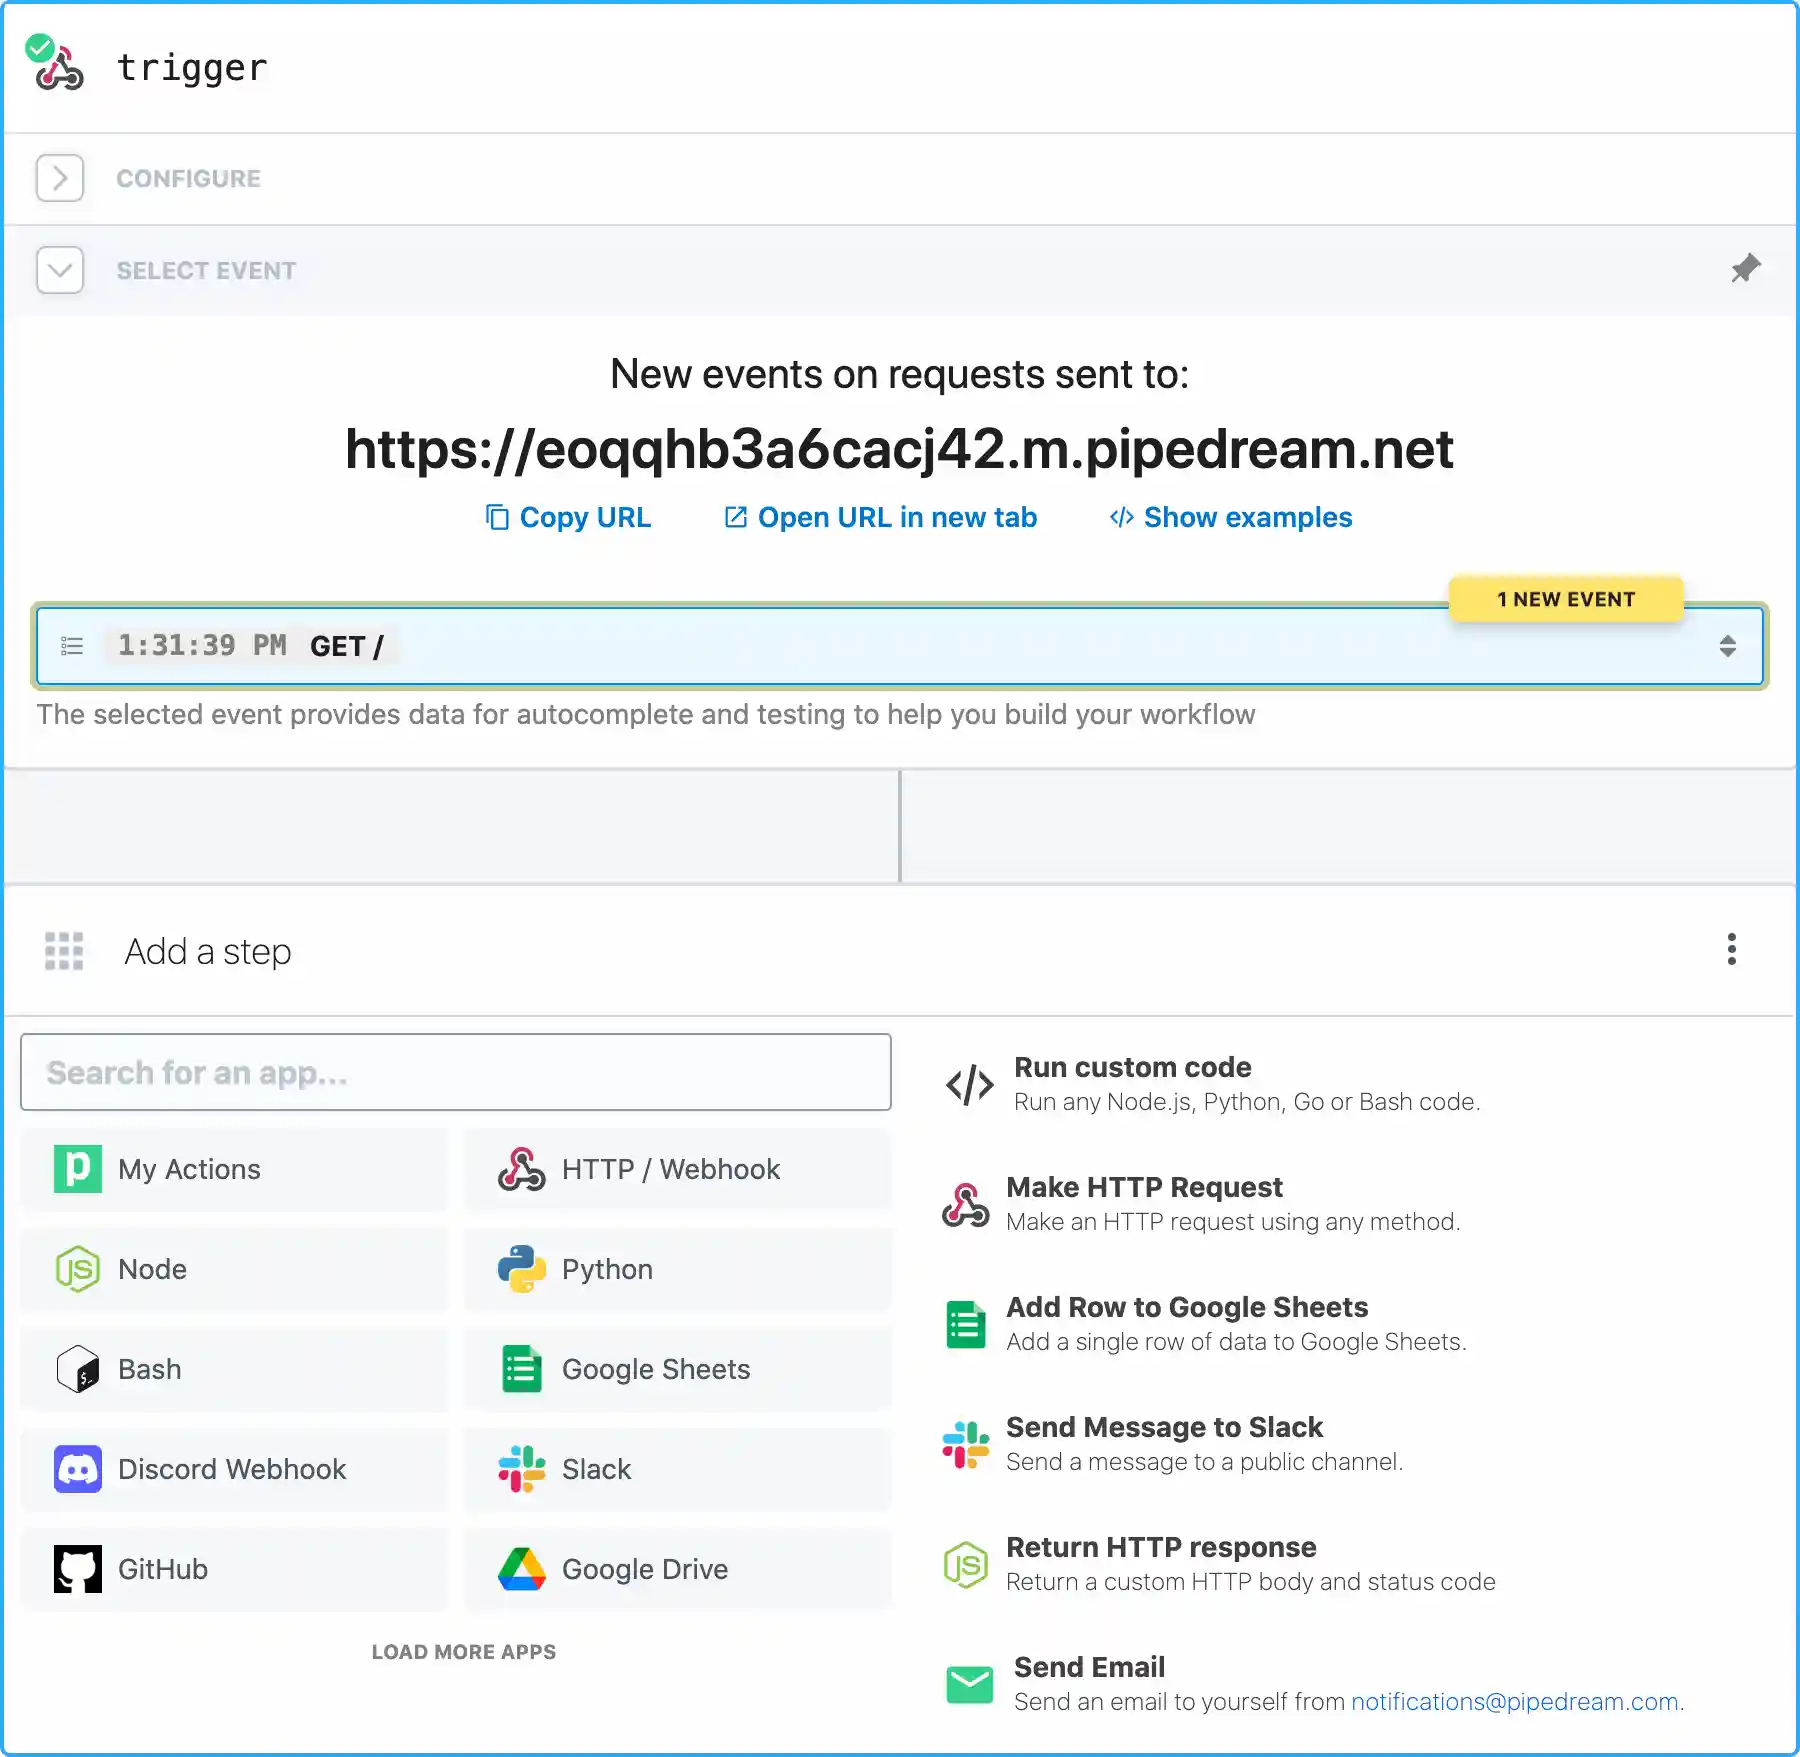Viewport: 1800px width, 1757px height.
Task: Open the Google Sheets app icon
Action: pyautogui.click(x=521, y=1369)
